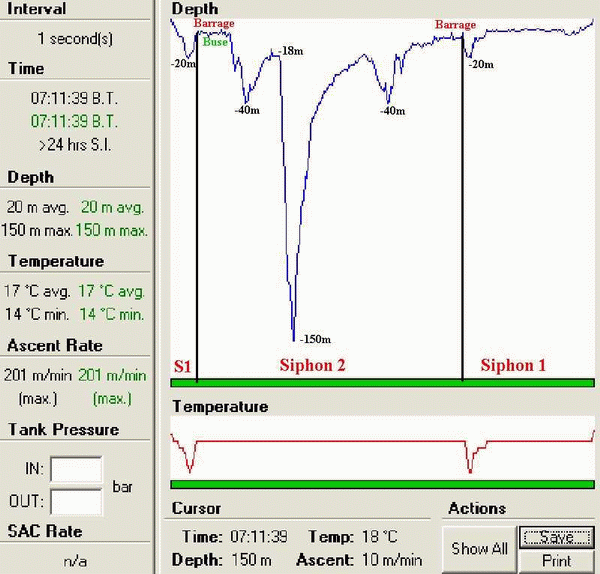Click the green Buse label on graph
The image size is (600, 574).
pyautogui.click(x=214, y=42)
